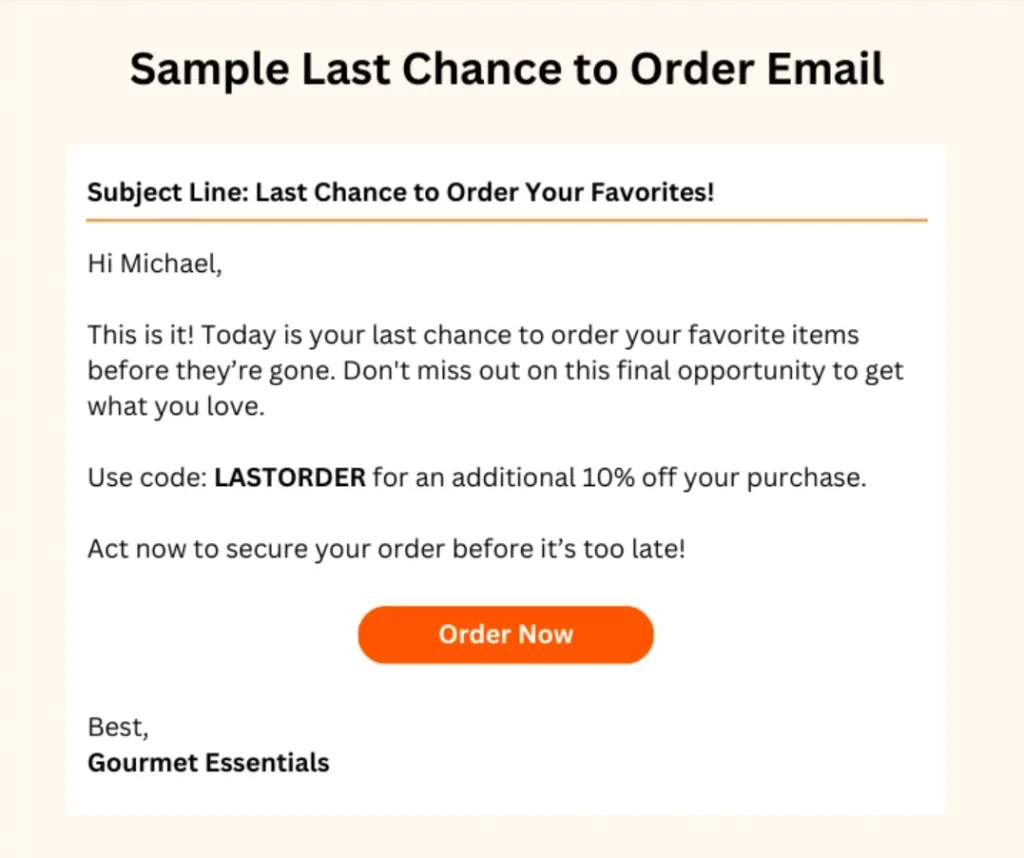Click the word 'Favorites!' in the subject line
This screenshot has width=1024, height=858.
(652, 192)
